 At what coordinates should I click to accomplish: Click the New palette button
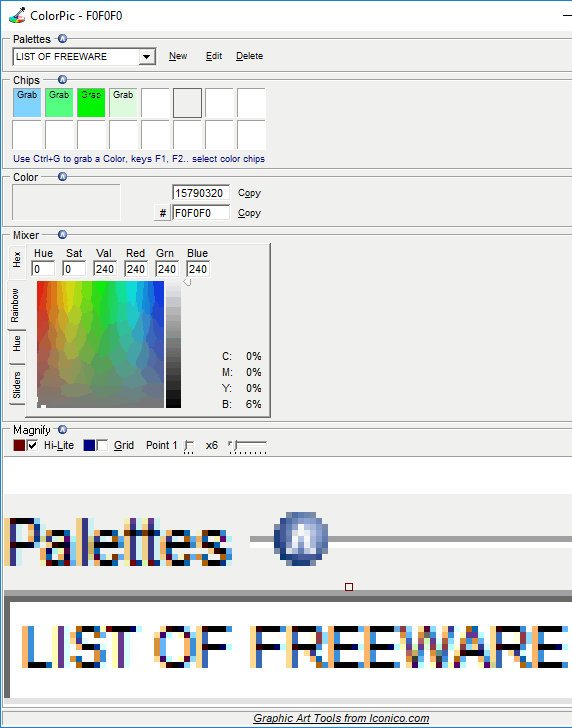click(x=178, y=56)
